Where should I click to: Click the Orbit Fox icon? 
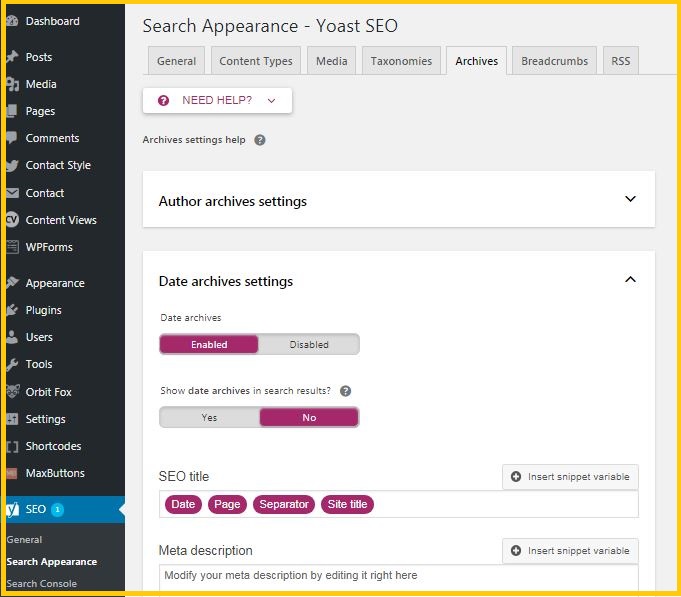pos(13,392)
